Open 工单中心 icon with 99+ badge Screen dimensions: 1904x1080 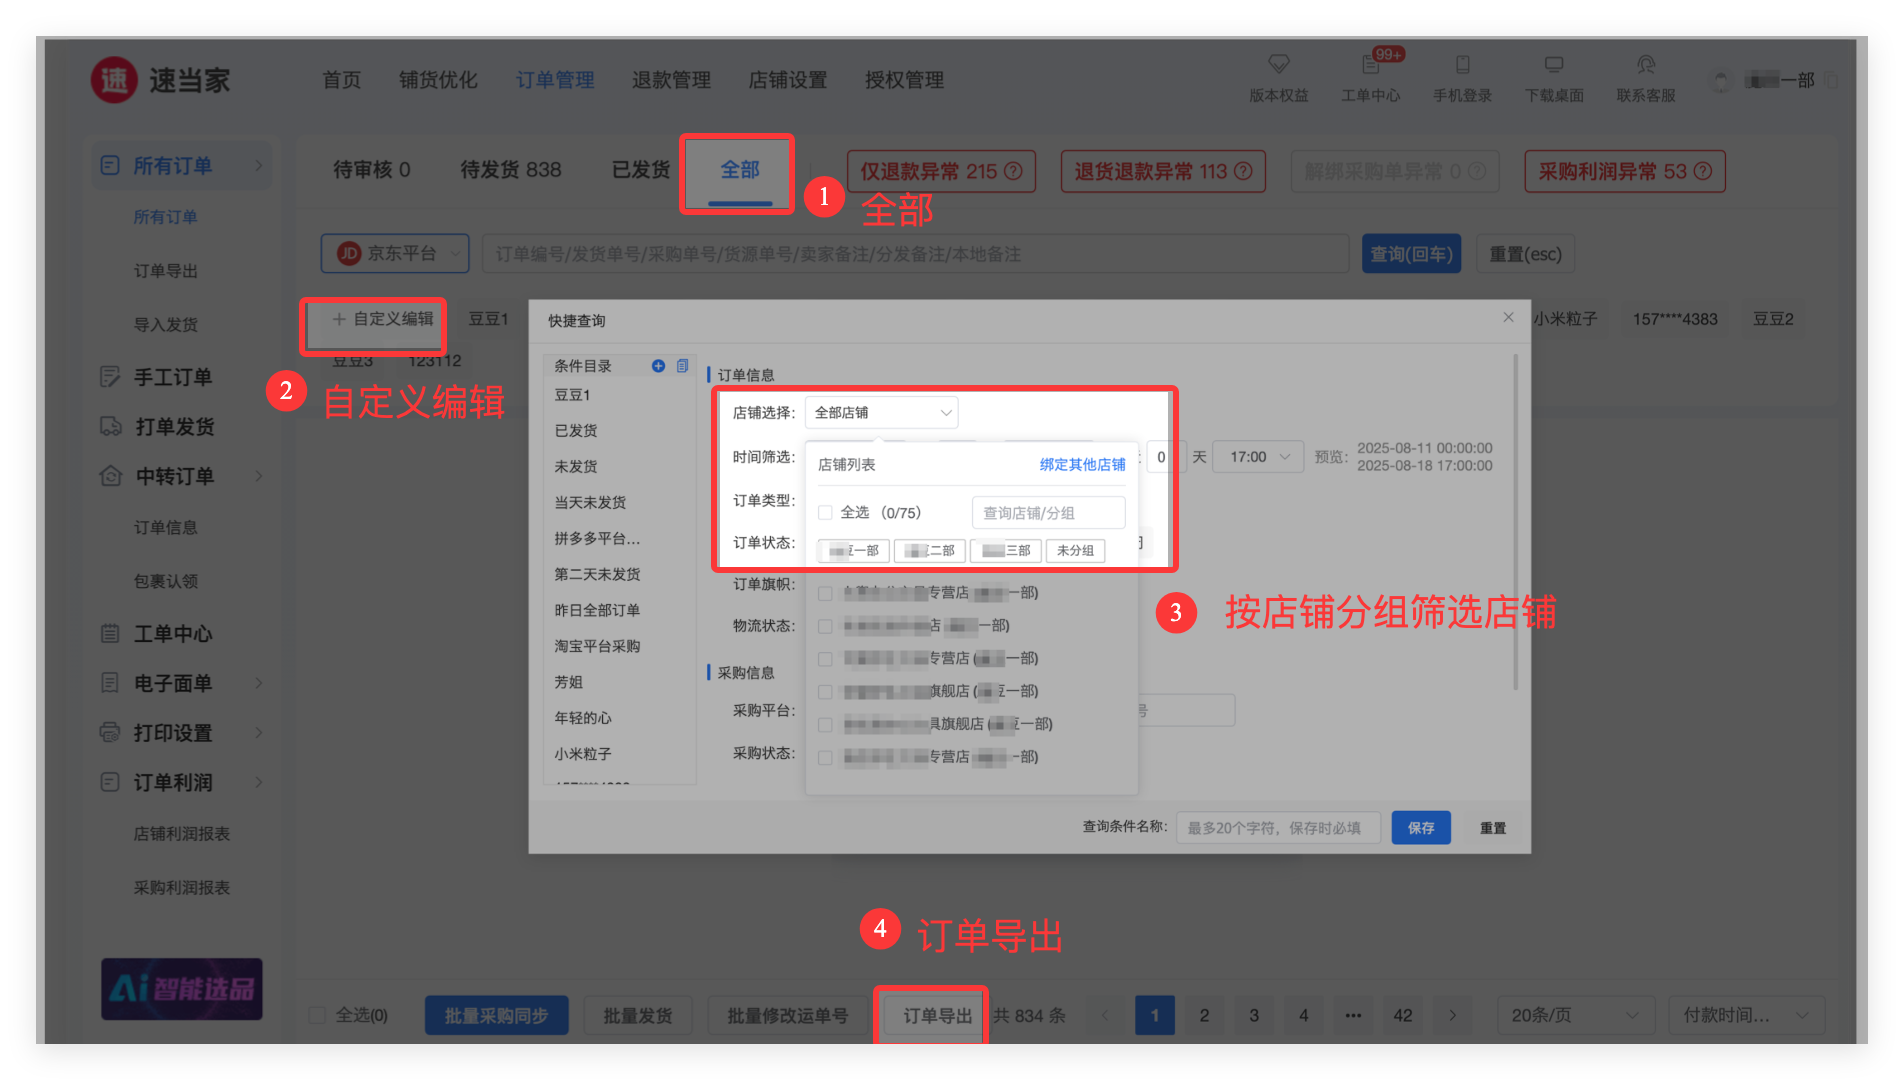click(1370, 65)
